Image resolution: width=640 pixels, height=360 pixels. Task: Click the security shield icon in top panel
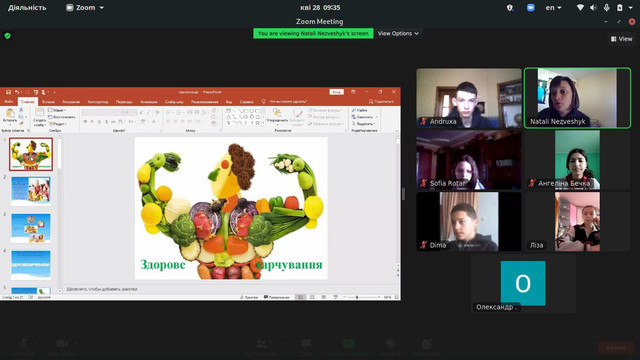coord(510,7)
